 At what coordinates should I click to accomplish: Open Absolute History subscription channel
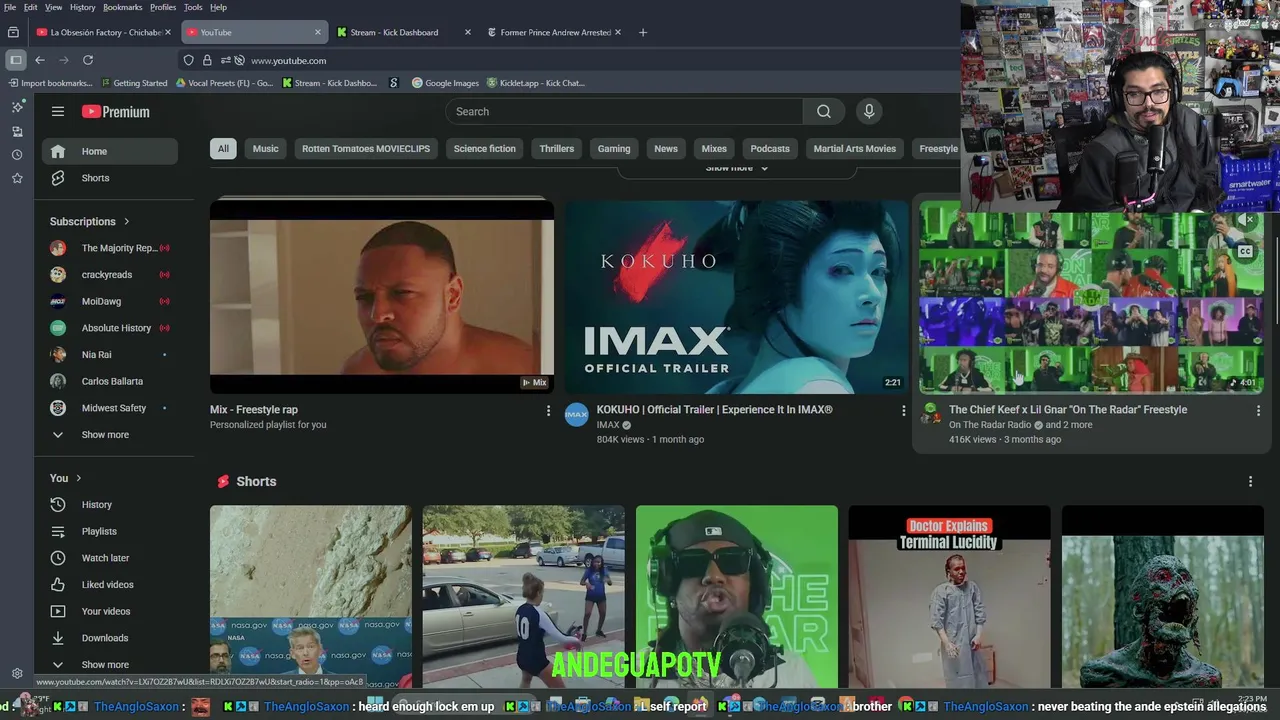[x=110, y=328]
